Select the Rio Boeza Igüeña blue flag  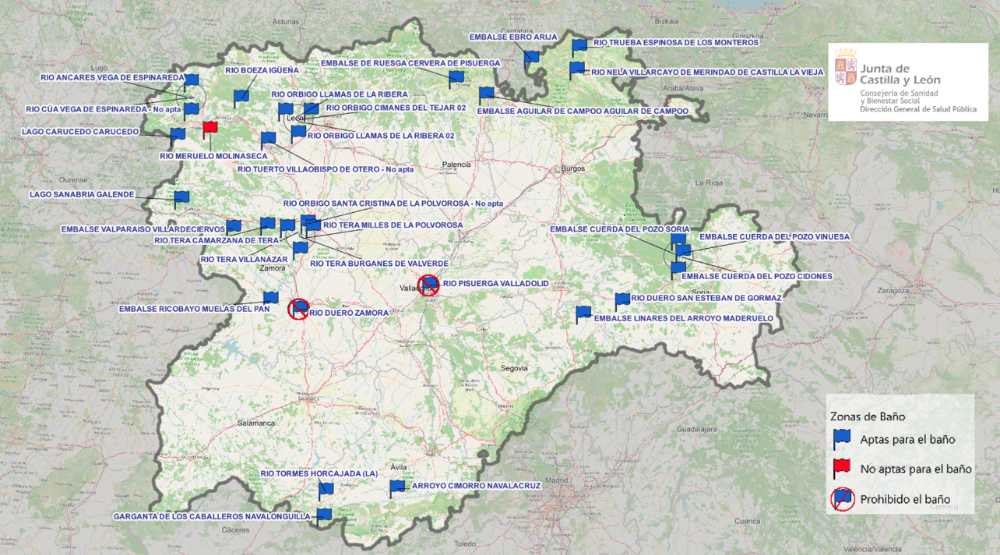click(x=240, y=98)
